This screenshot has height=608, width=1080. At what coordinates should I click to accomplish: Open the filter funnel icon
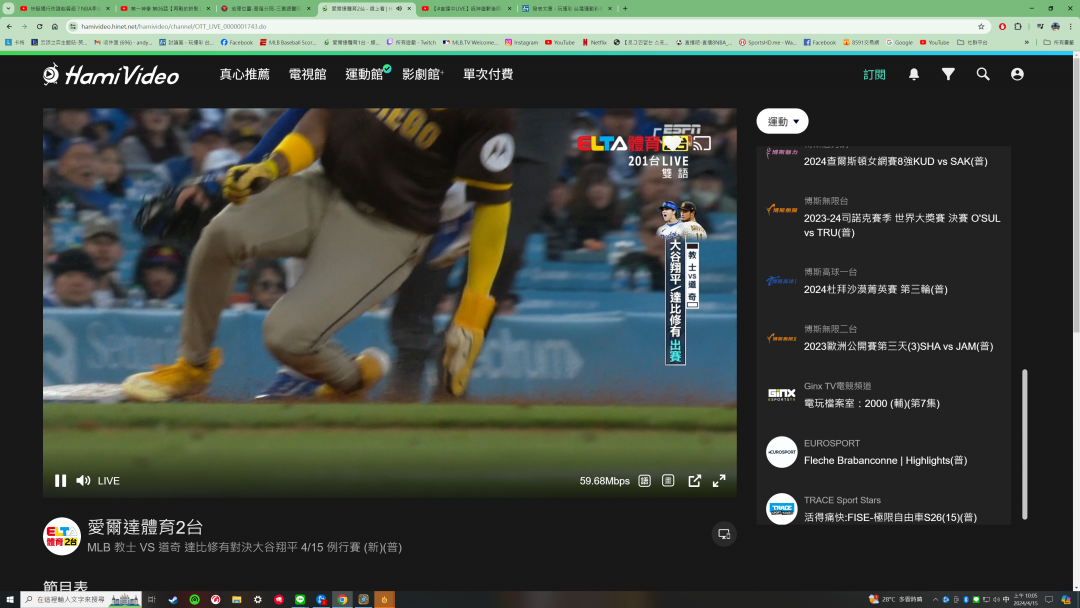tap(948, 74)
